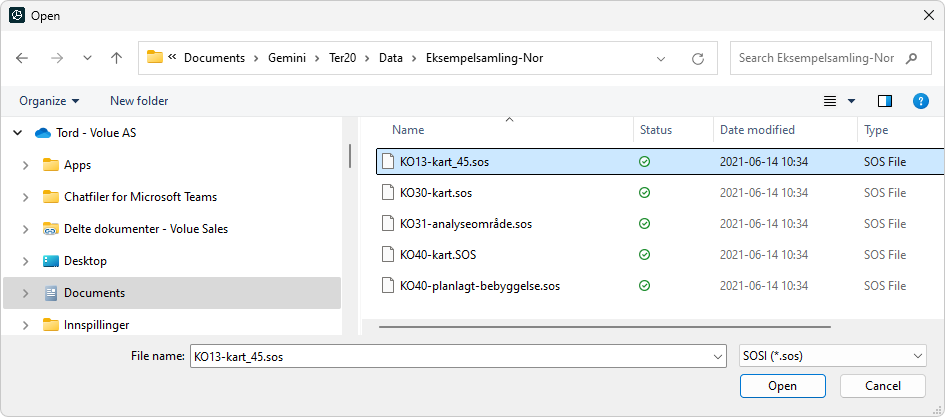The height and width of the screenshot is (417, 945).
Task: Click the navigation pane vertical scrollbar
Action: coord(350,155)
